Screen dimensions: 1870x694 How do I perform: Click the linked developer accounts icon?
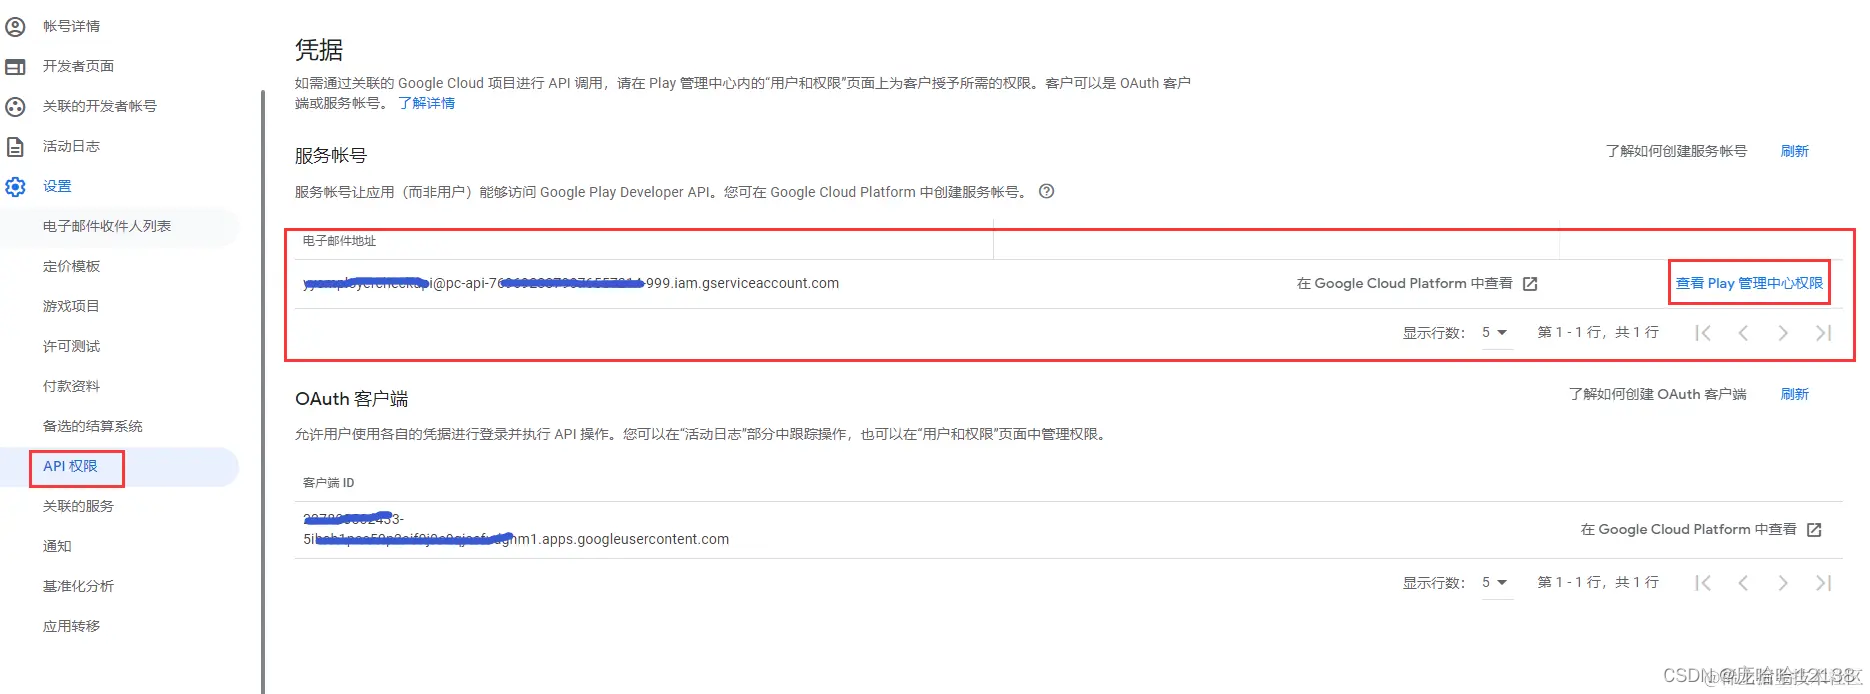coord(16,106)
